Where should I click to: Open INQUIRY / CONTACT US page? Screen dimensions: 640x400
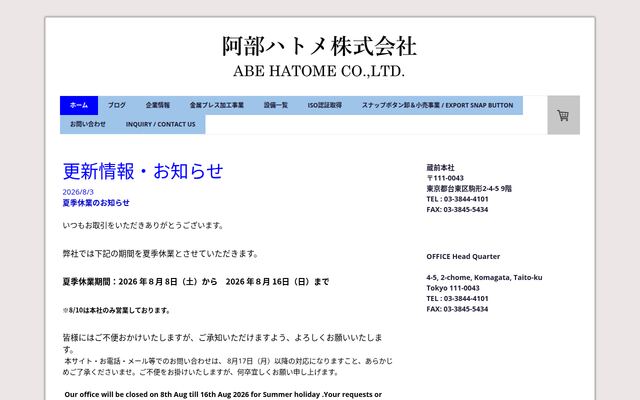click(160, 124)
